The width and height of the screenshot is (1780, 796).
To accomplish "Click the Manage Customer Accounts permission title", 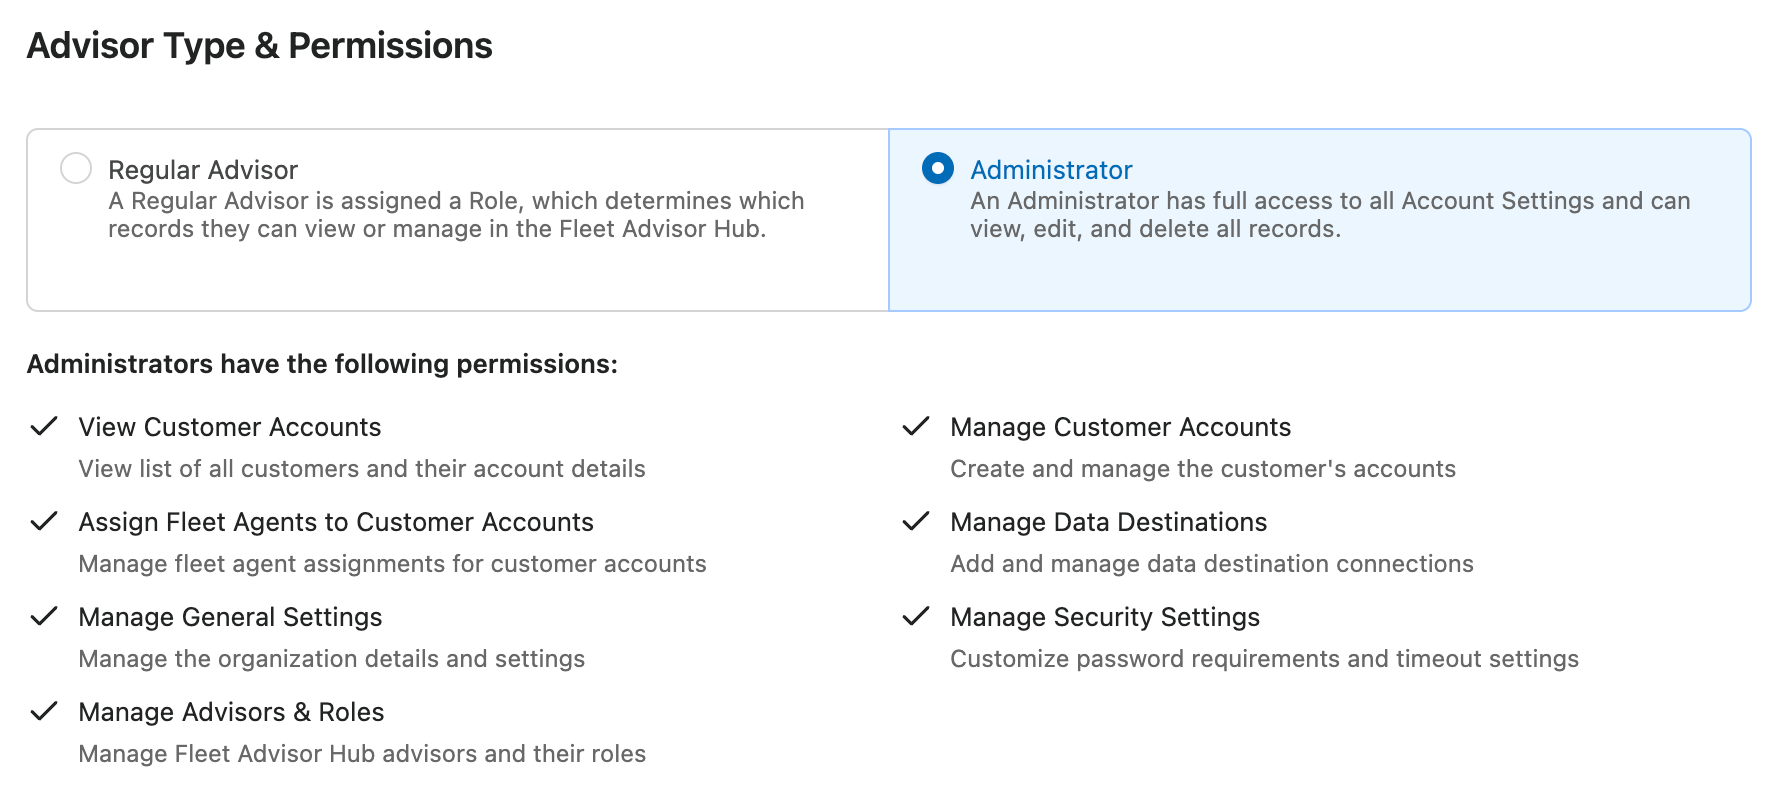I will tap(1120, 427).
